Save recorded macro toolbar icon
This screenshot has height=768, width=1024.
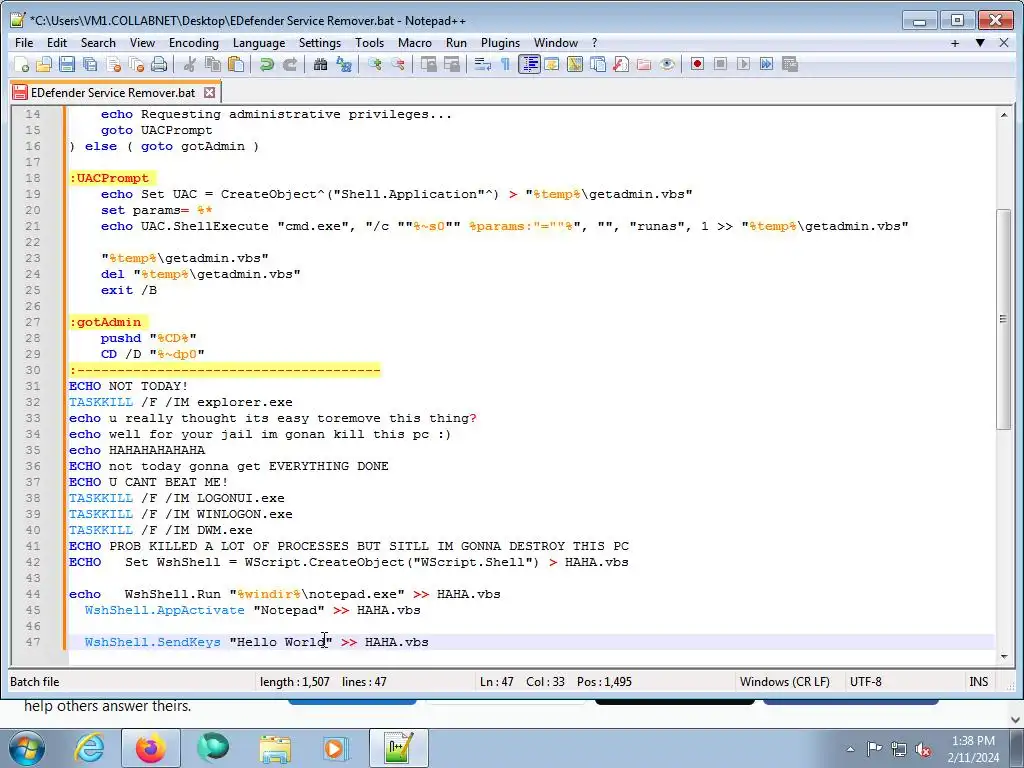pos(790,64)
